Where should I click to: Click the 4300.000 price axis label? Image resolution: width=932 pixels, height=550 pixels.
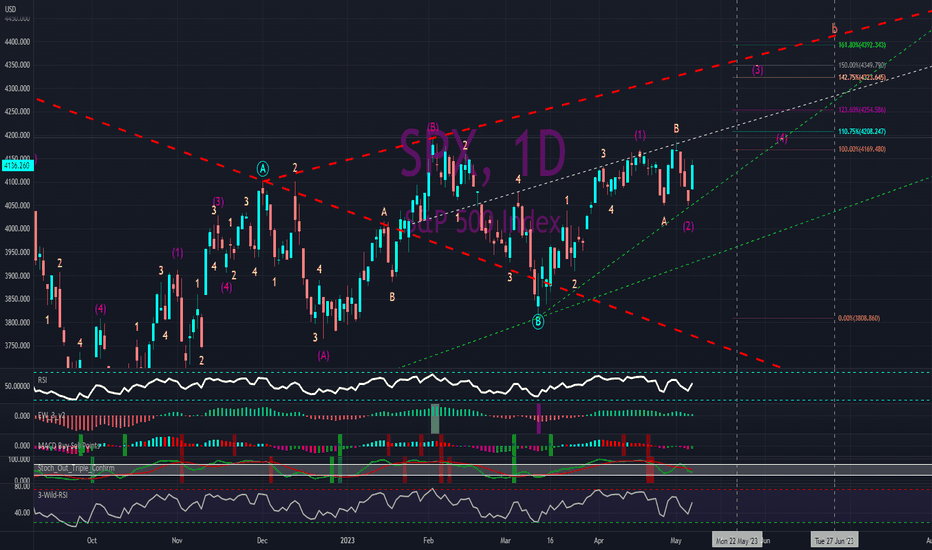[x=17, y=89]
